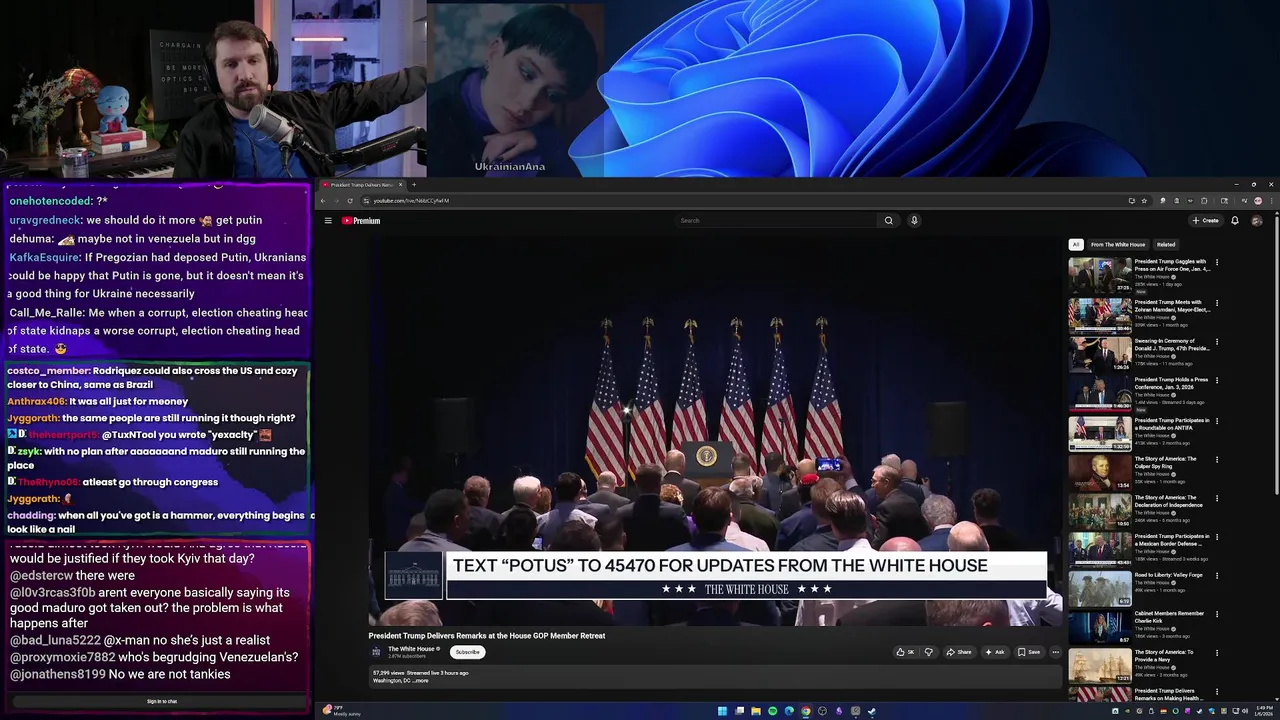The height and width of the screenshot is (720, 1280).
Task: Open the YouTube account avatar menu
Action: 1257,221
